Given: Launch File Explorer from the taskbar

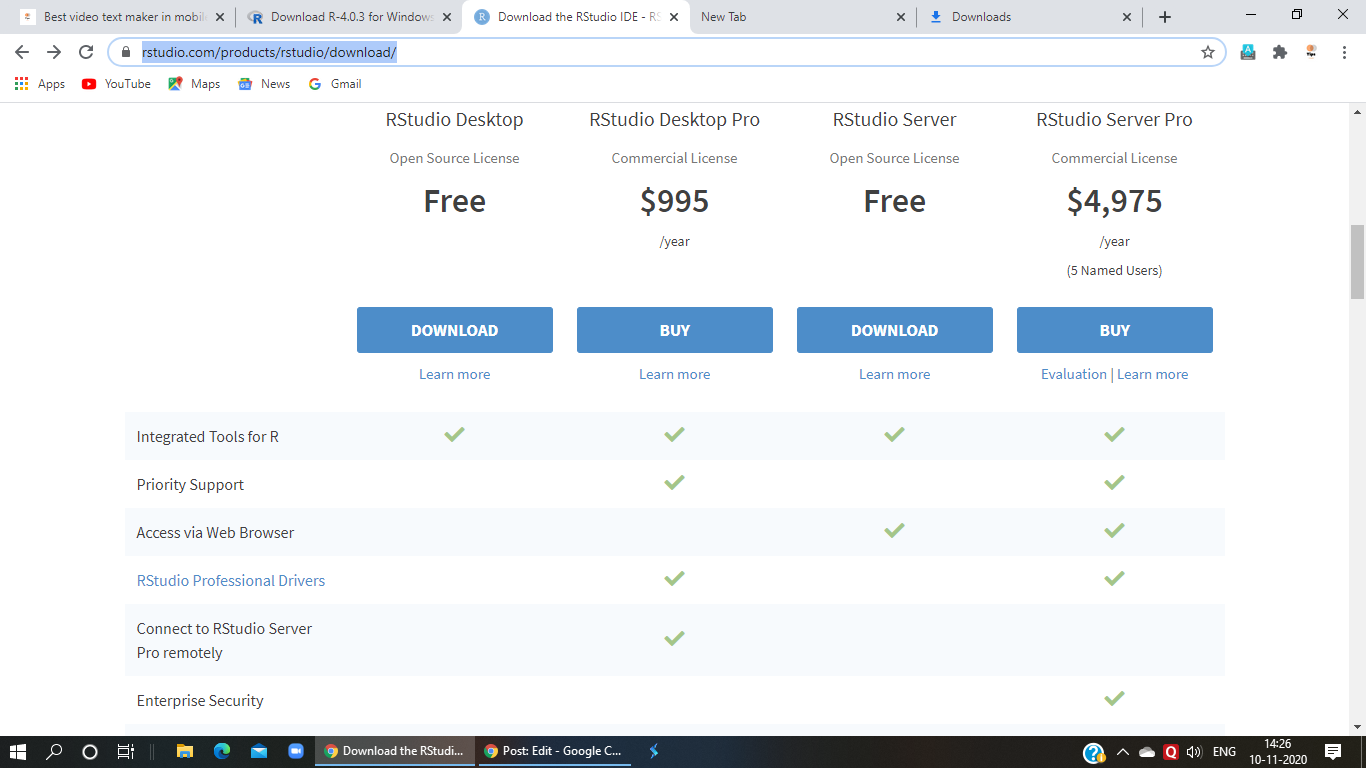Looking at the screenshot, I should [x=185, y=751].
